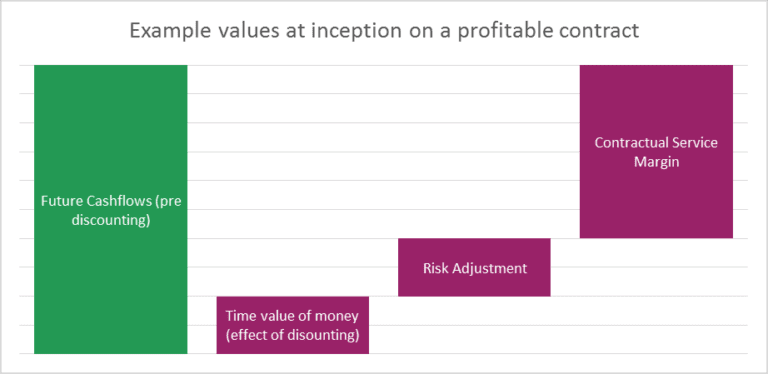
Task: Click empty plot area above Risk Adjustment
Action: click(474, 152)
